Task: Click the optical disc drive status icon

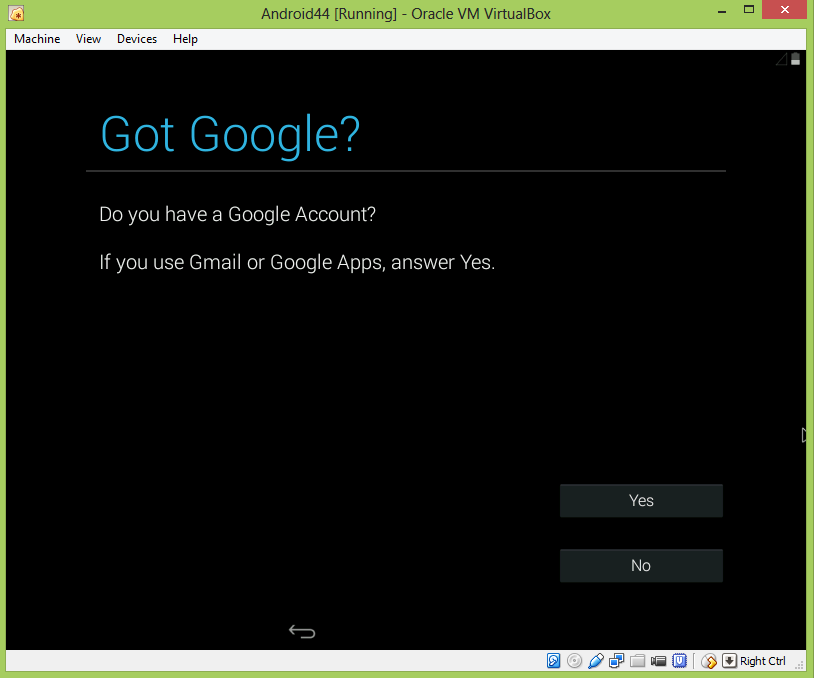Action: (574, 660)
